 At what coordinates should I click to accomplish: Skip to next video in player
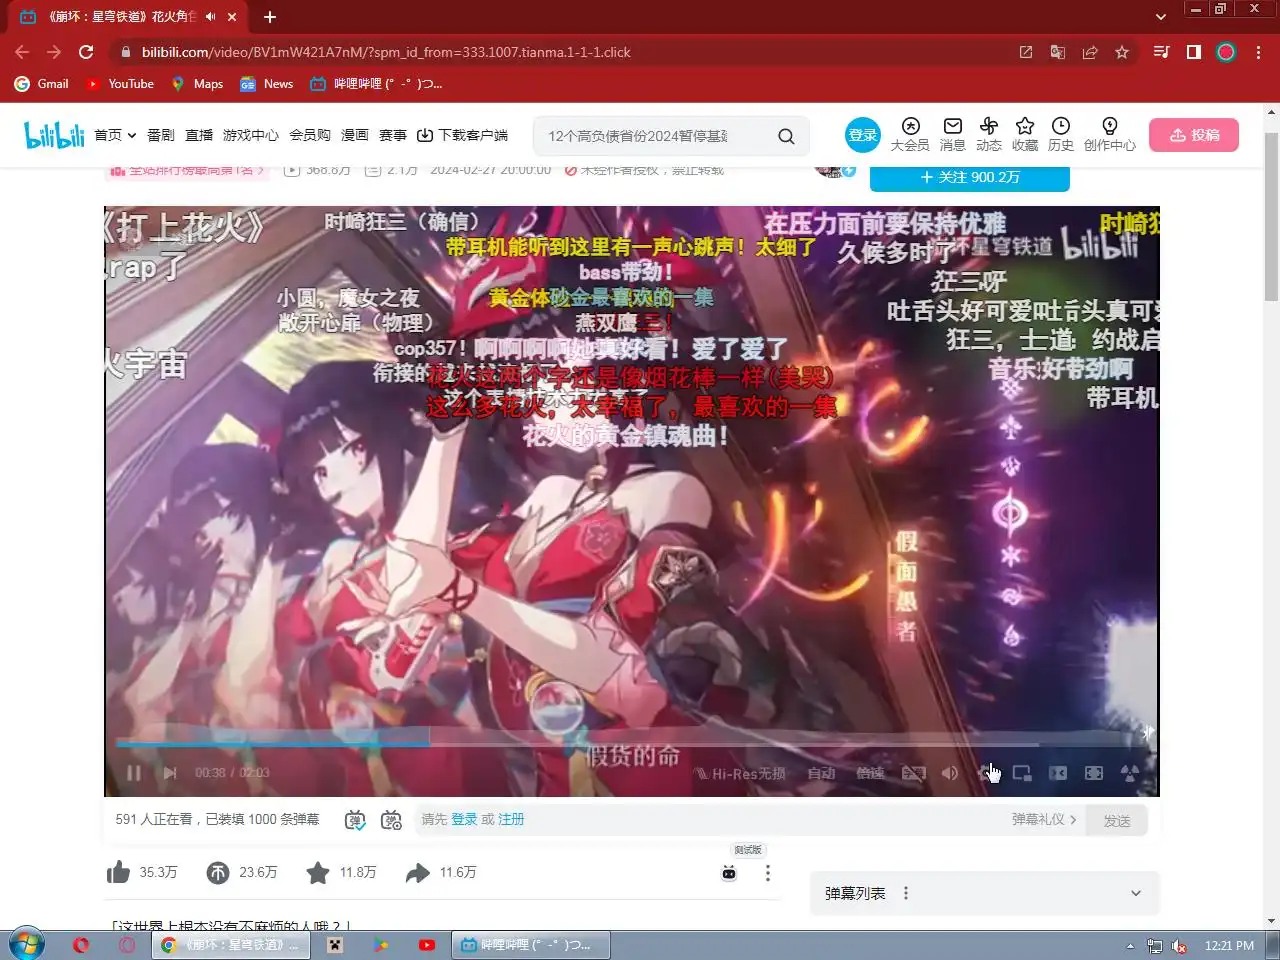pos(170,772)
